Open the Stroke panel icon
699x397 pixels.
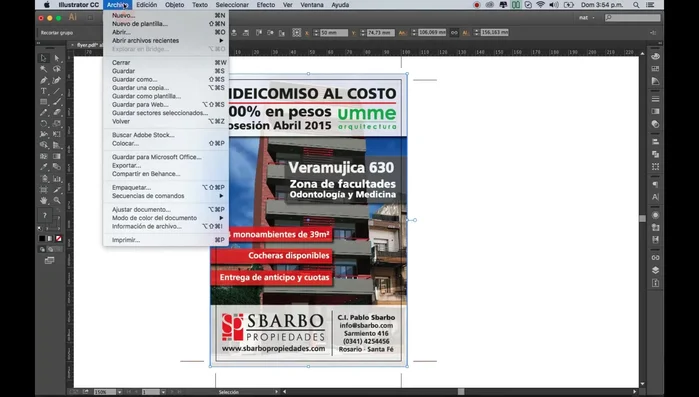pyautogui.click(x=655, y=99)
